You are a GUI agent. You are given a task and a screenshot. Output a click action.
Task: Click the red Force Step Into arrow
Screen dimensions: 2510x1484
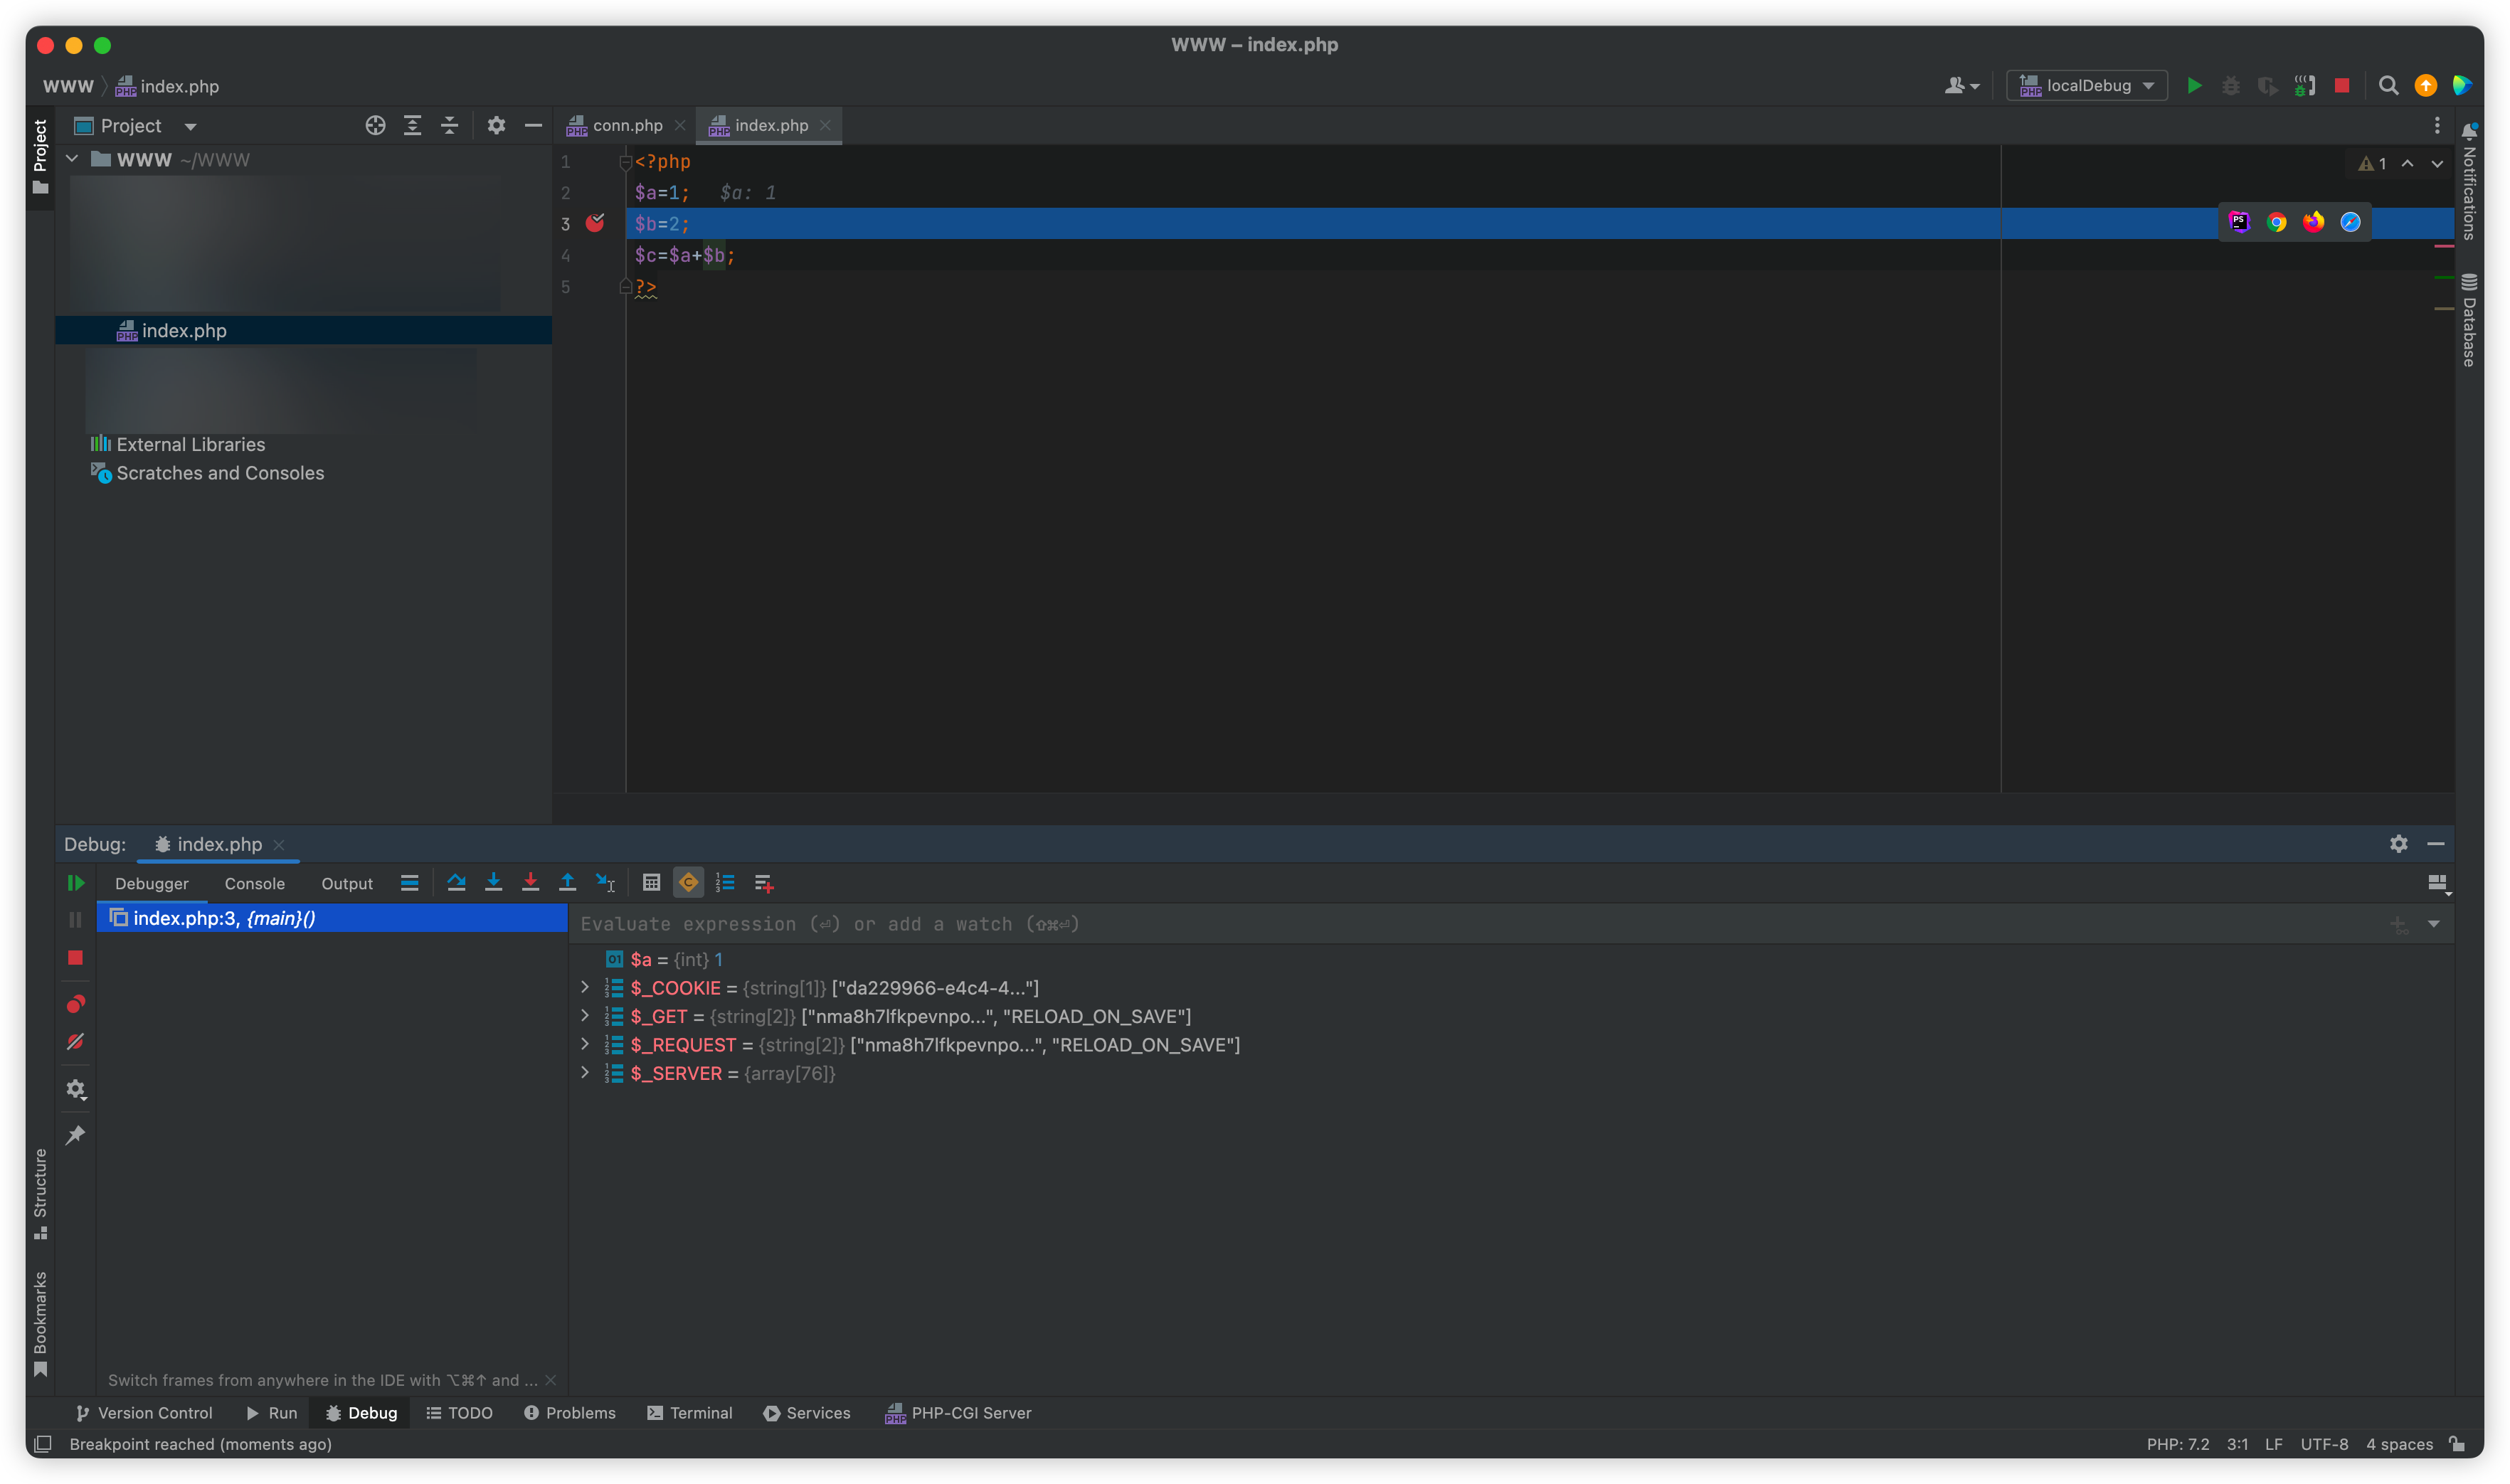(x=531, y=883)
